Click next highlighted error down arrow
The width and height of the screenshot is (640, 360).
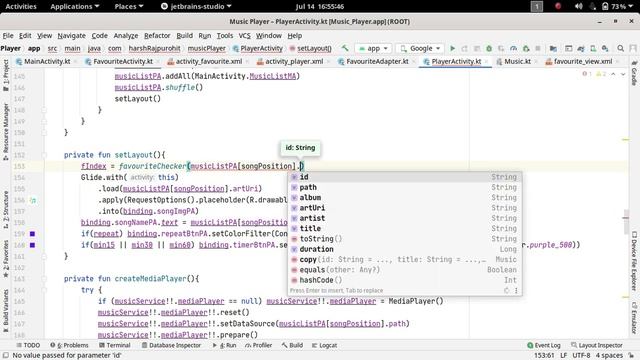(623, 74)
